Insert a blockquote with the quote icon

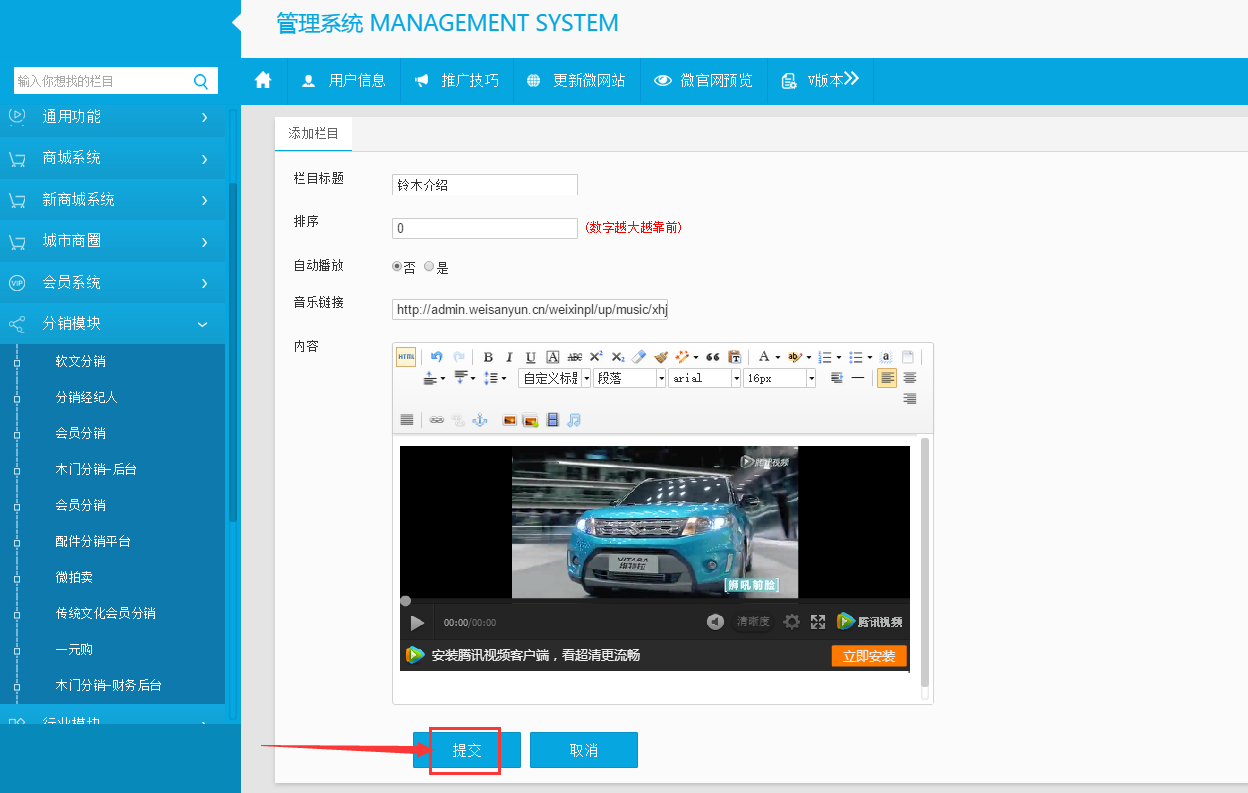coord(713,357)
